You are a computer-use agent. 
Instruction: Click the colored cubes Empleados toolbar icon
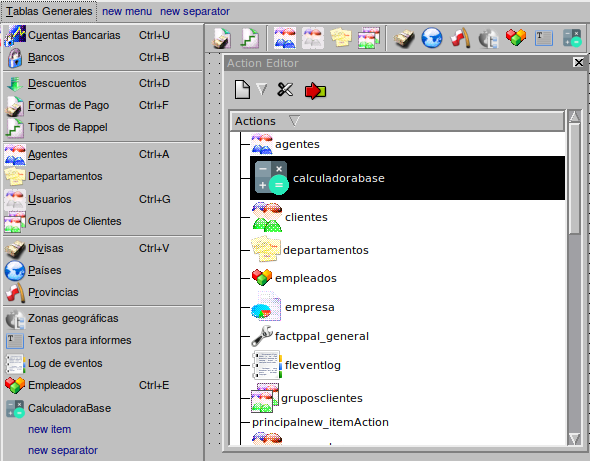pos(515,37)
